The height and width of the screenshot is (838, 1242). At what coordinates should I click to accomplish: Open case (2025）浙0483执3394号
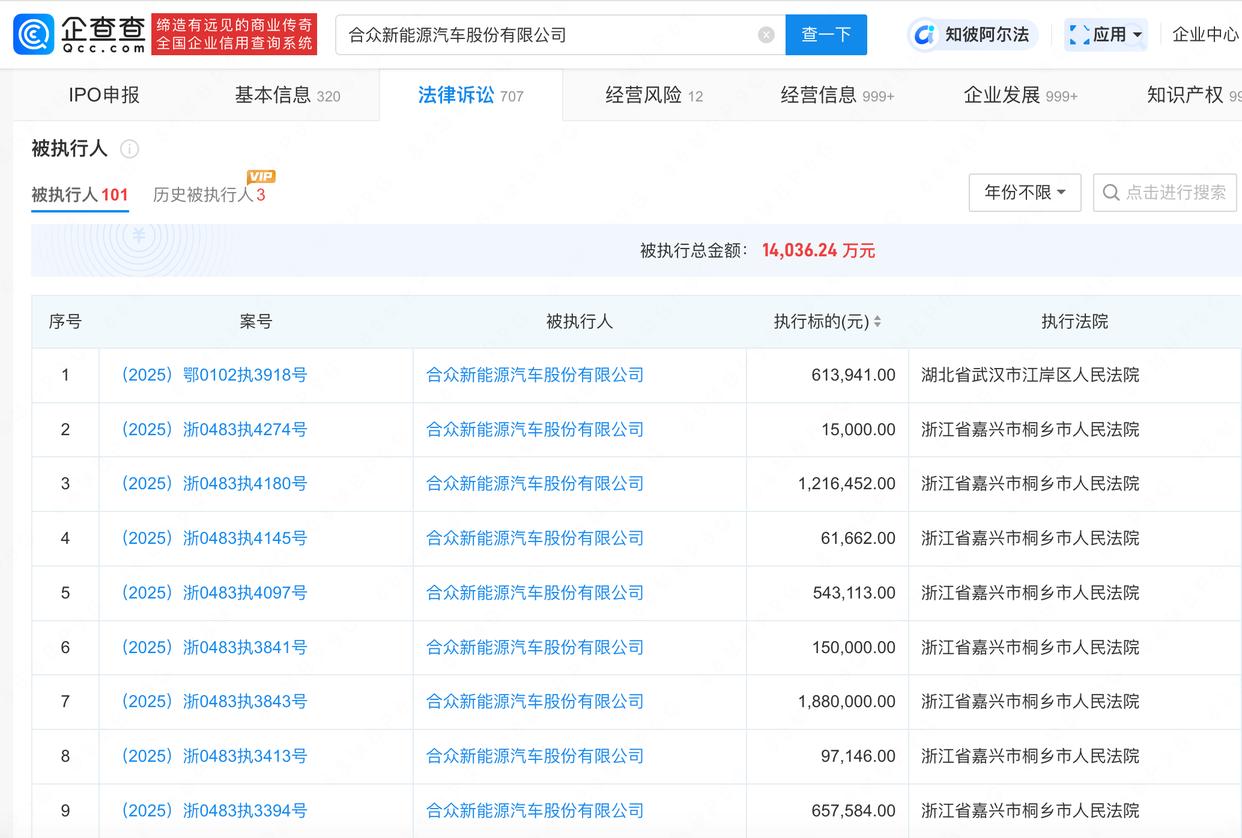coord(213,810)
